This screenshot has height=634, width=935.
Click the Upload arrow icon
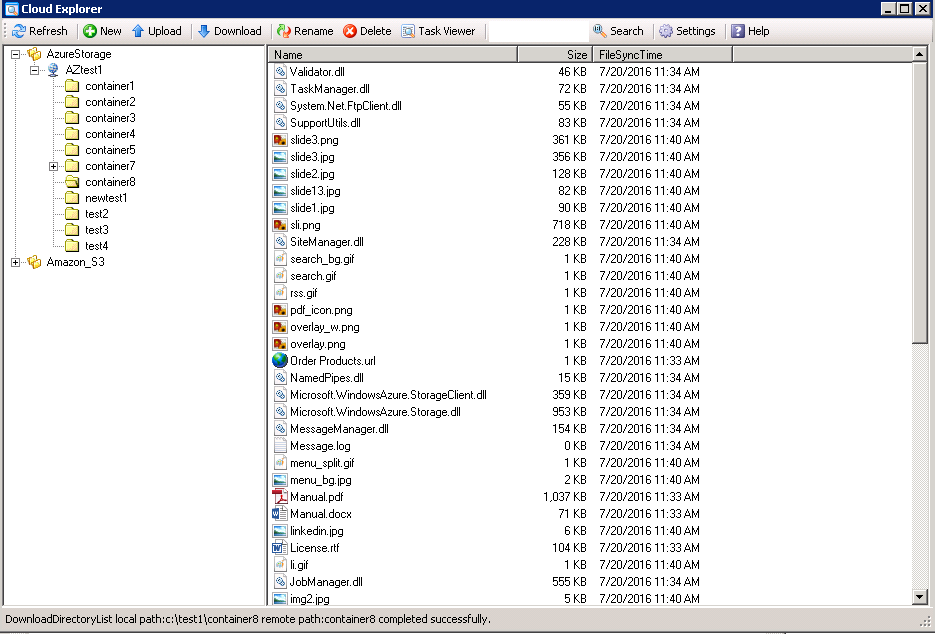[x=138, y=31]
